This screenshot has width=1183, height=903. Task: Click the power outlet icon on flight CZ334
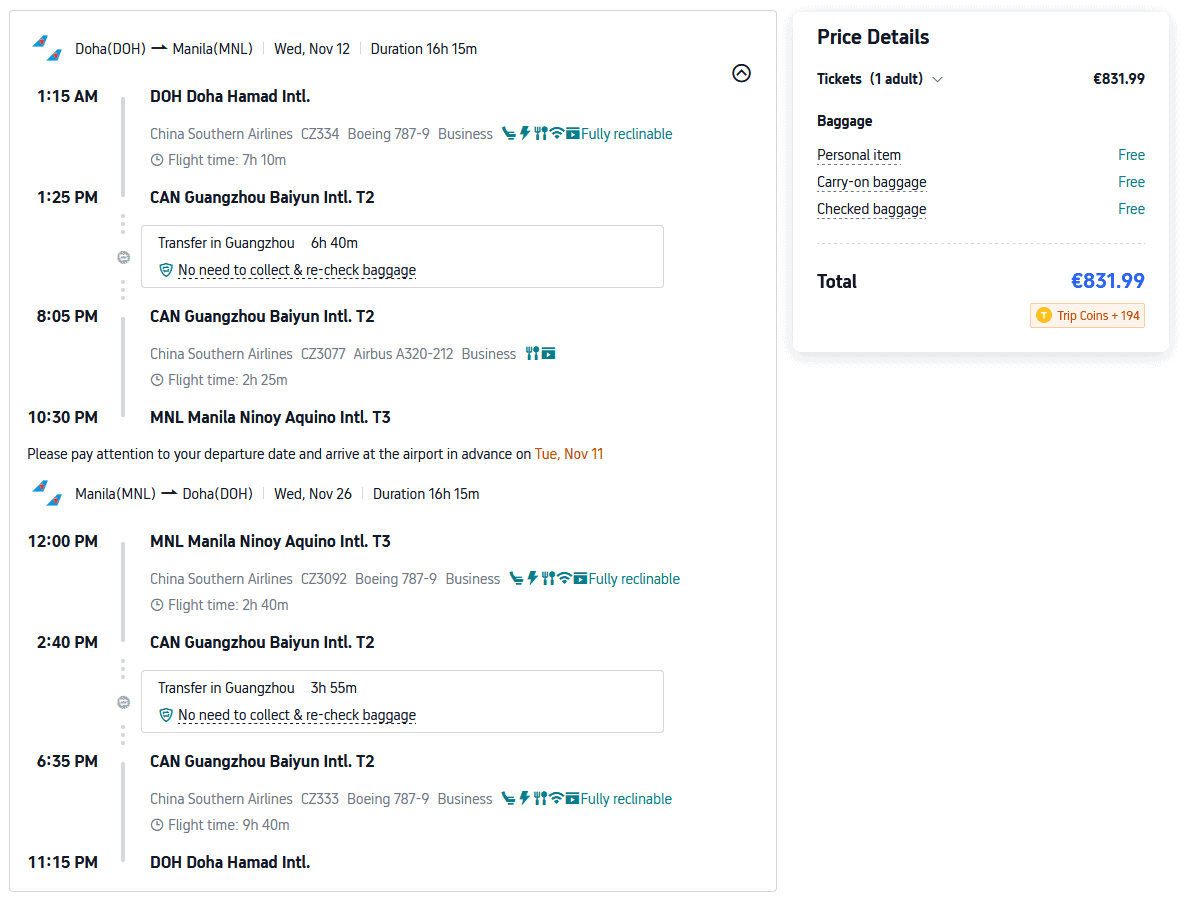[x=525, y=134]
